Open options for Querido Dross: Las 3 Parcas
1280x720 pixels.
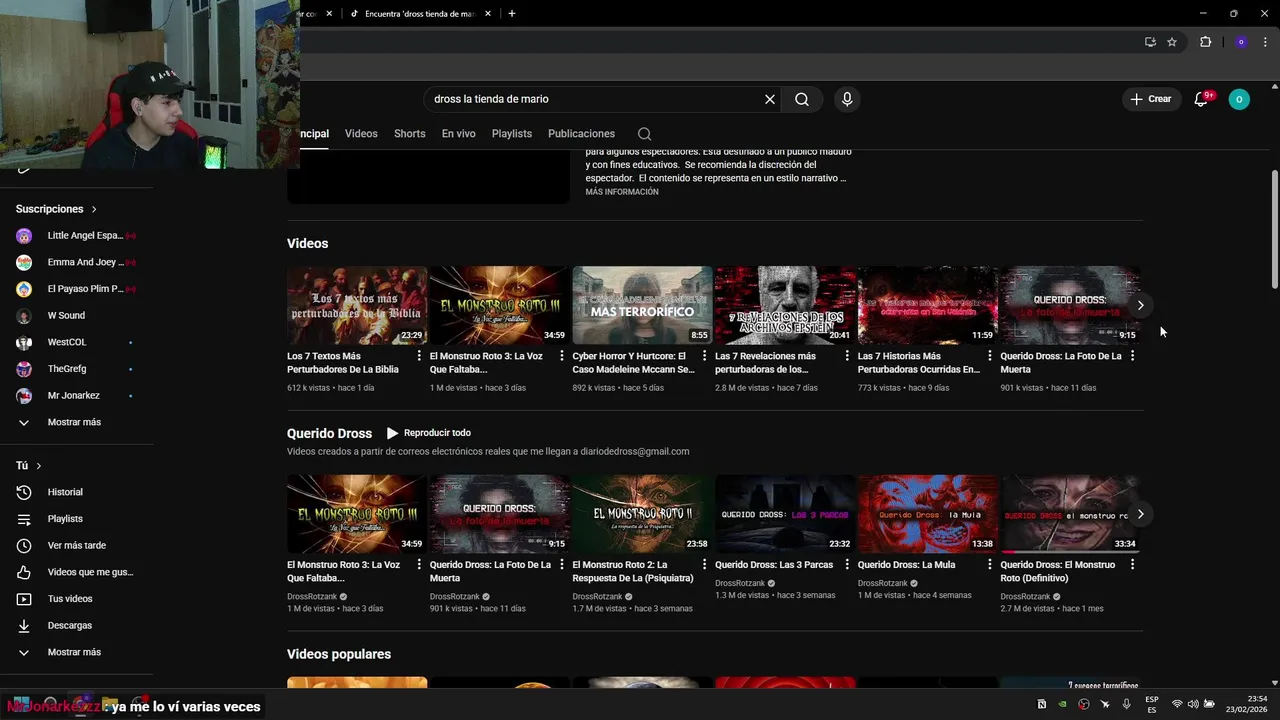point(847,565)
